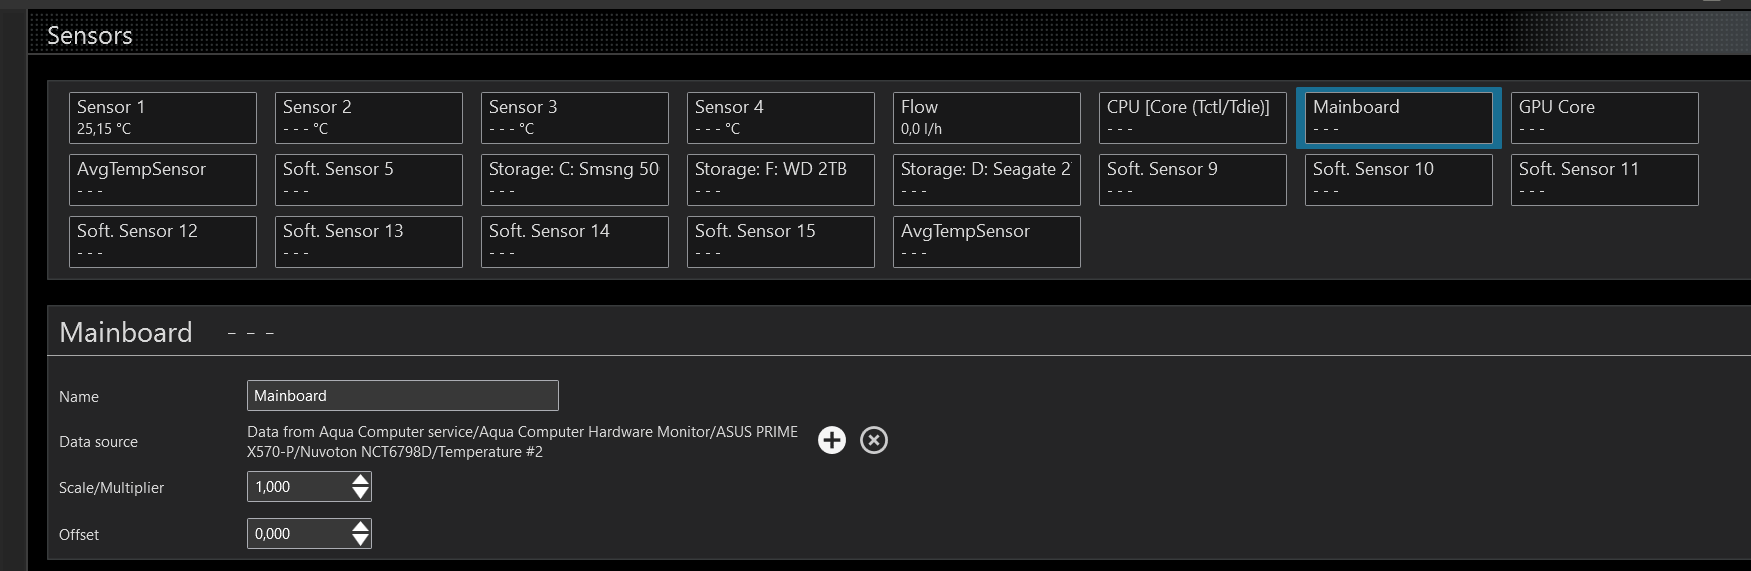Click the highlighted Mainboard sensor tile
The height and width of the screenshot is (571, 1751).
pos(1398,118)
